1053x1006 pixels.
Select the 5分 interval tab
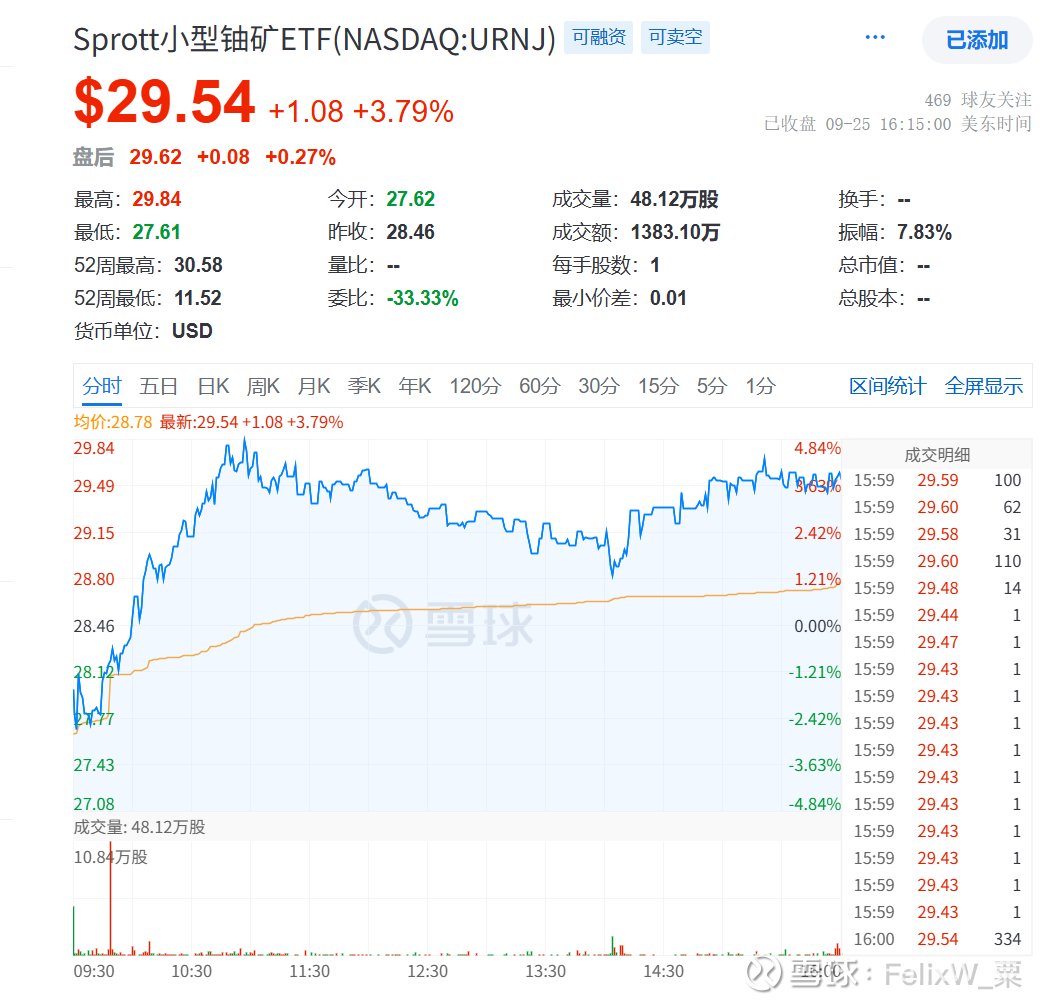pos(713,387)
